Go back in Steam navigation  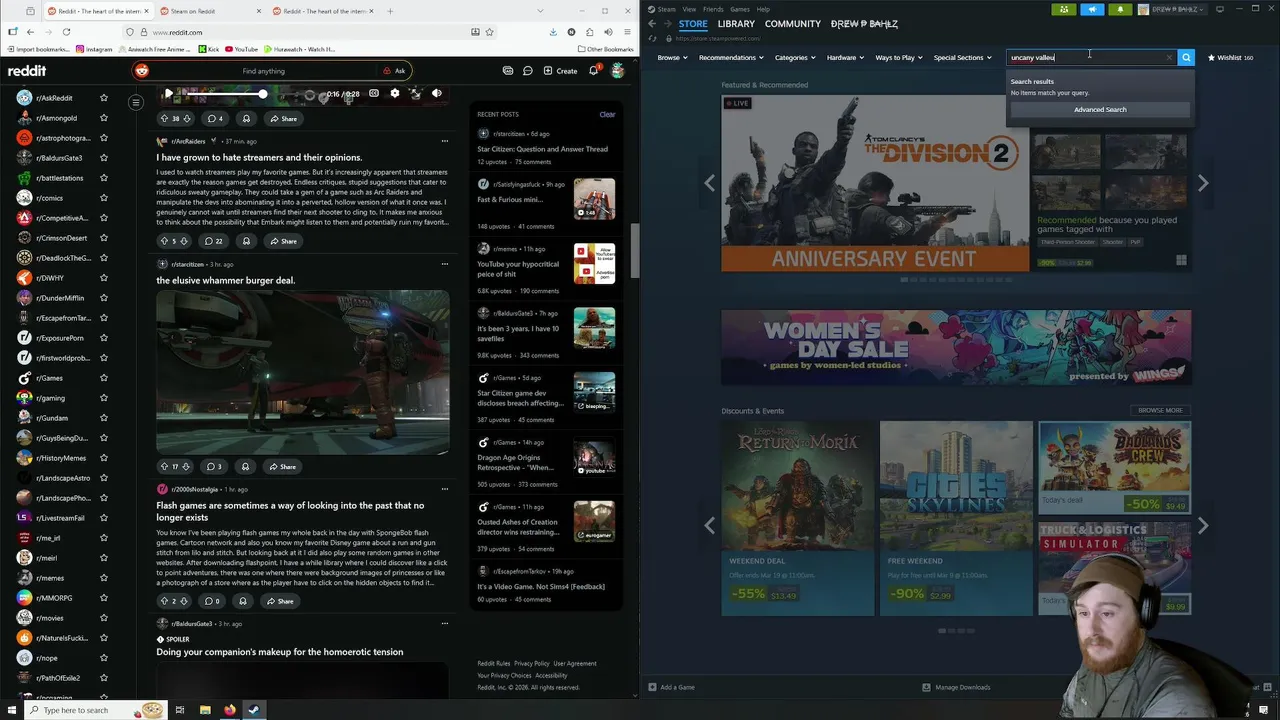[652, 23]
